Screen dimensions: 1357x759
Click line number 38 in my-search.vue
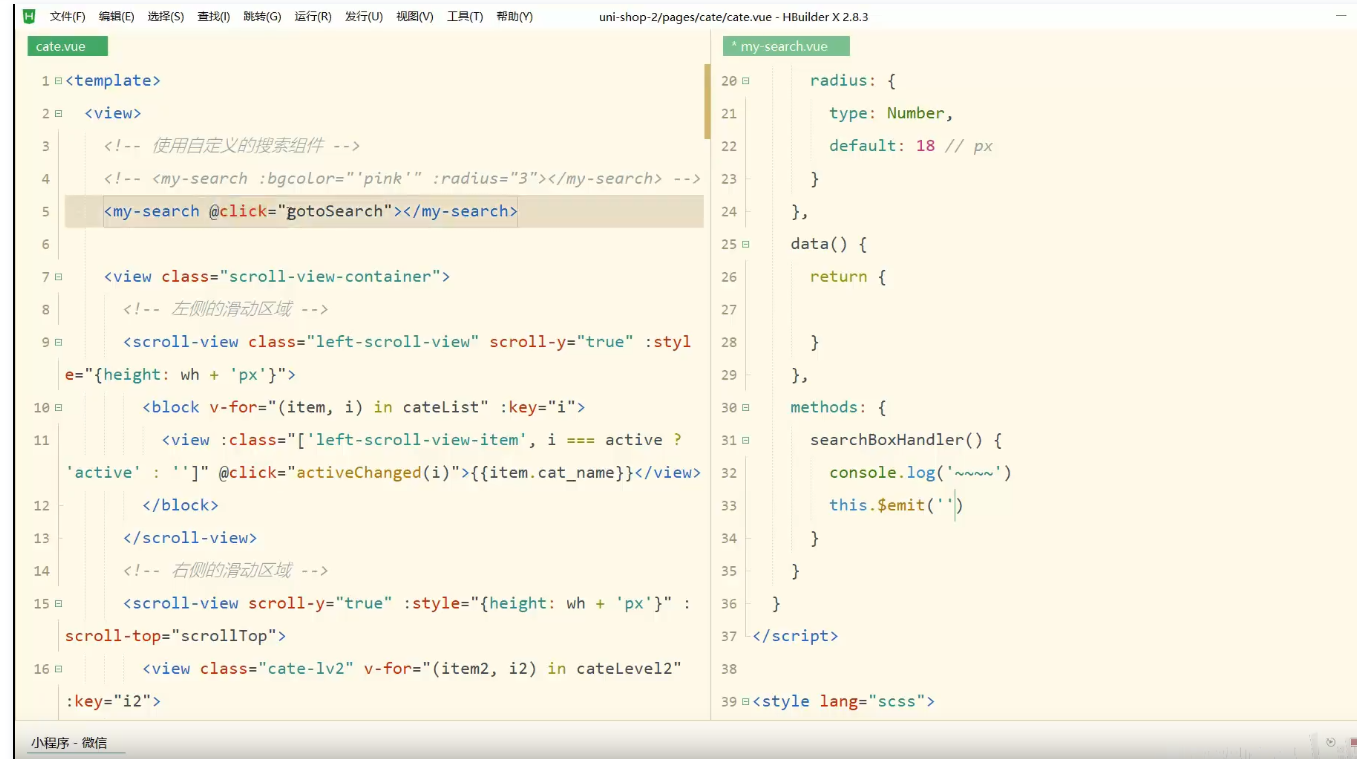coord(728,669)
